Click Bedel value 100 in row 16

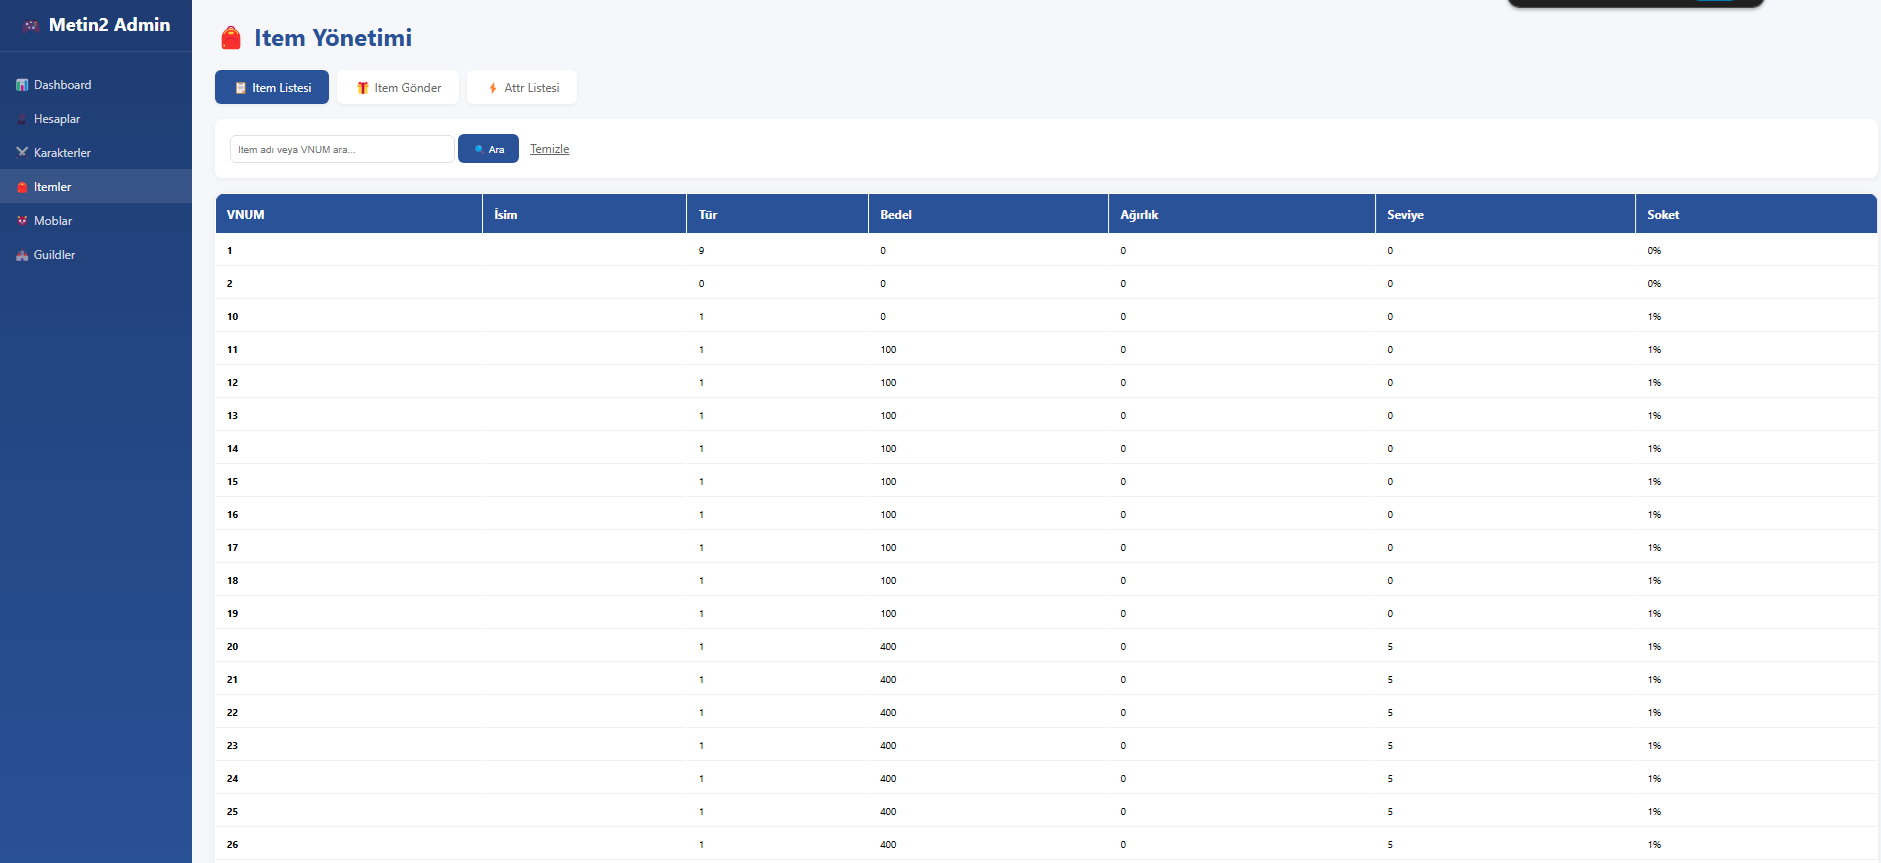(x=888, y=515)
